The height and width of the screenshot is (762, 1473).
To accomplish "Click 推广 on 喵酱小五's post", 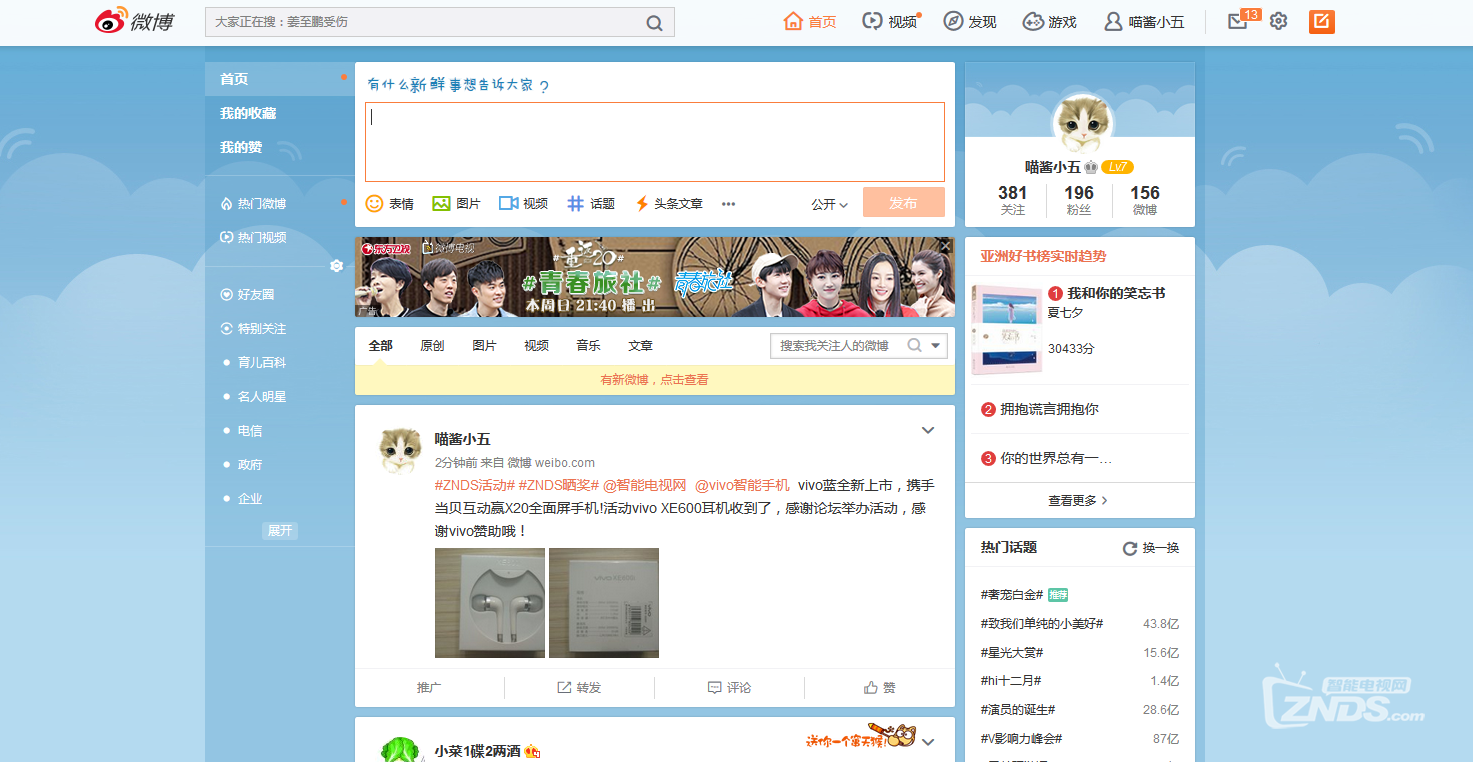I will click(429, 688).
